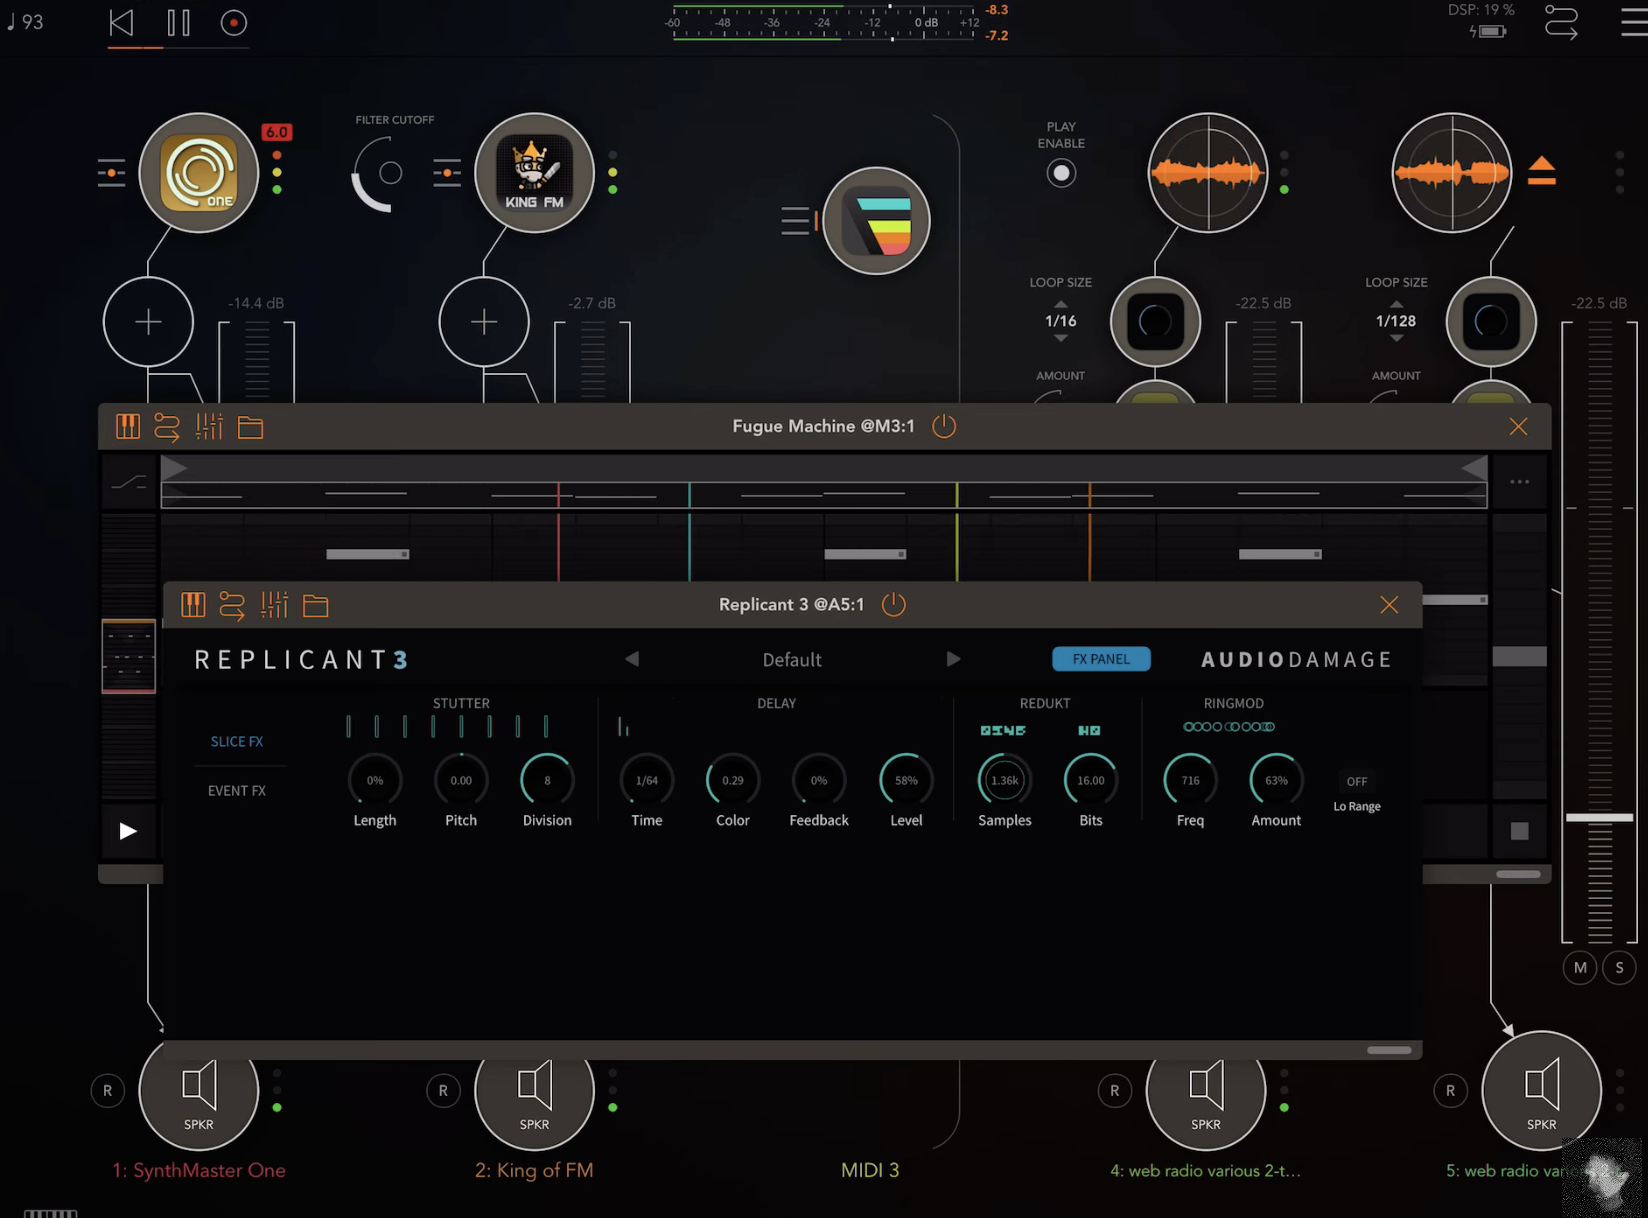Solo channel 5 with the S button
Screen dimensions: 1648x1218
click(1619, 967)
